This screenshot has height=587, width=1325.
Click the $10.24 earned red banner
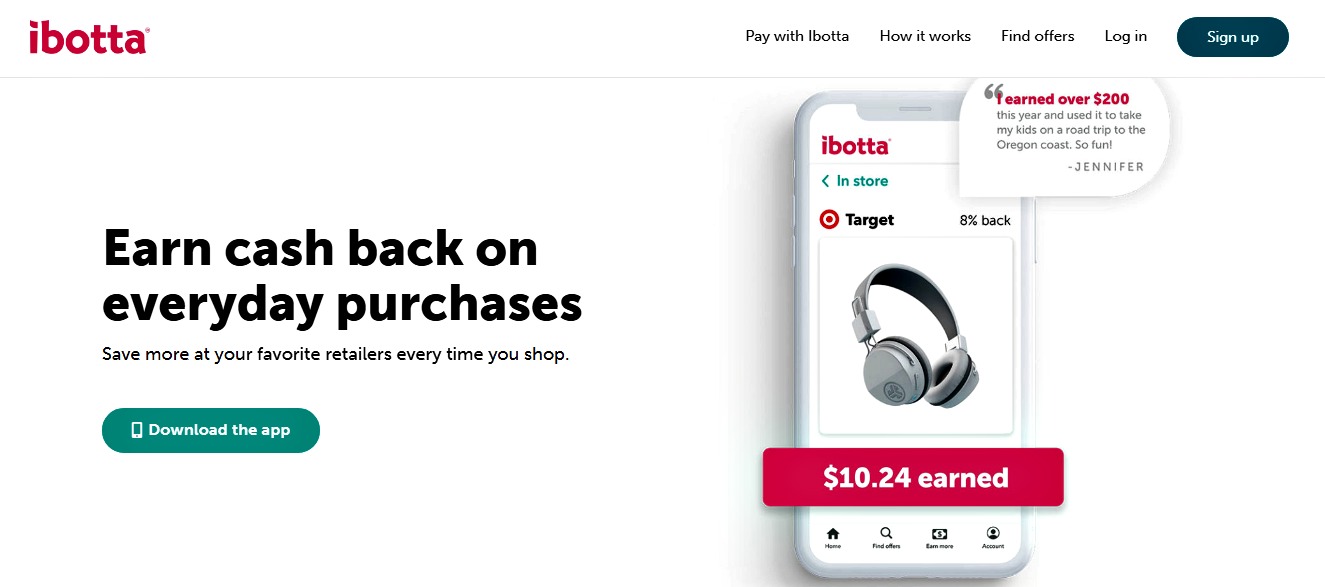[x=913, y=477]
